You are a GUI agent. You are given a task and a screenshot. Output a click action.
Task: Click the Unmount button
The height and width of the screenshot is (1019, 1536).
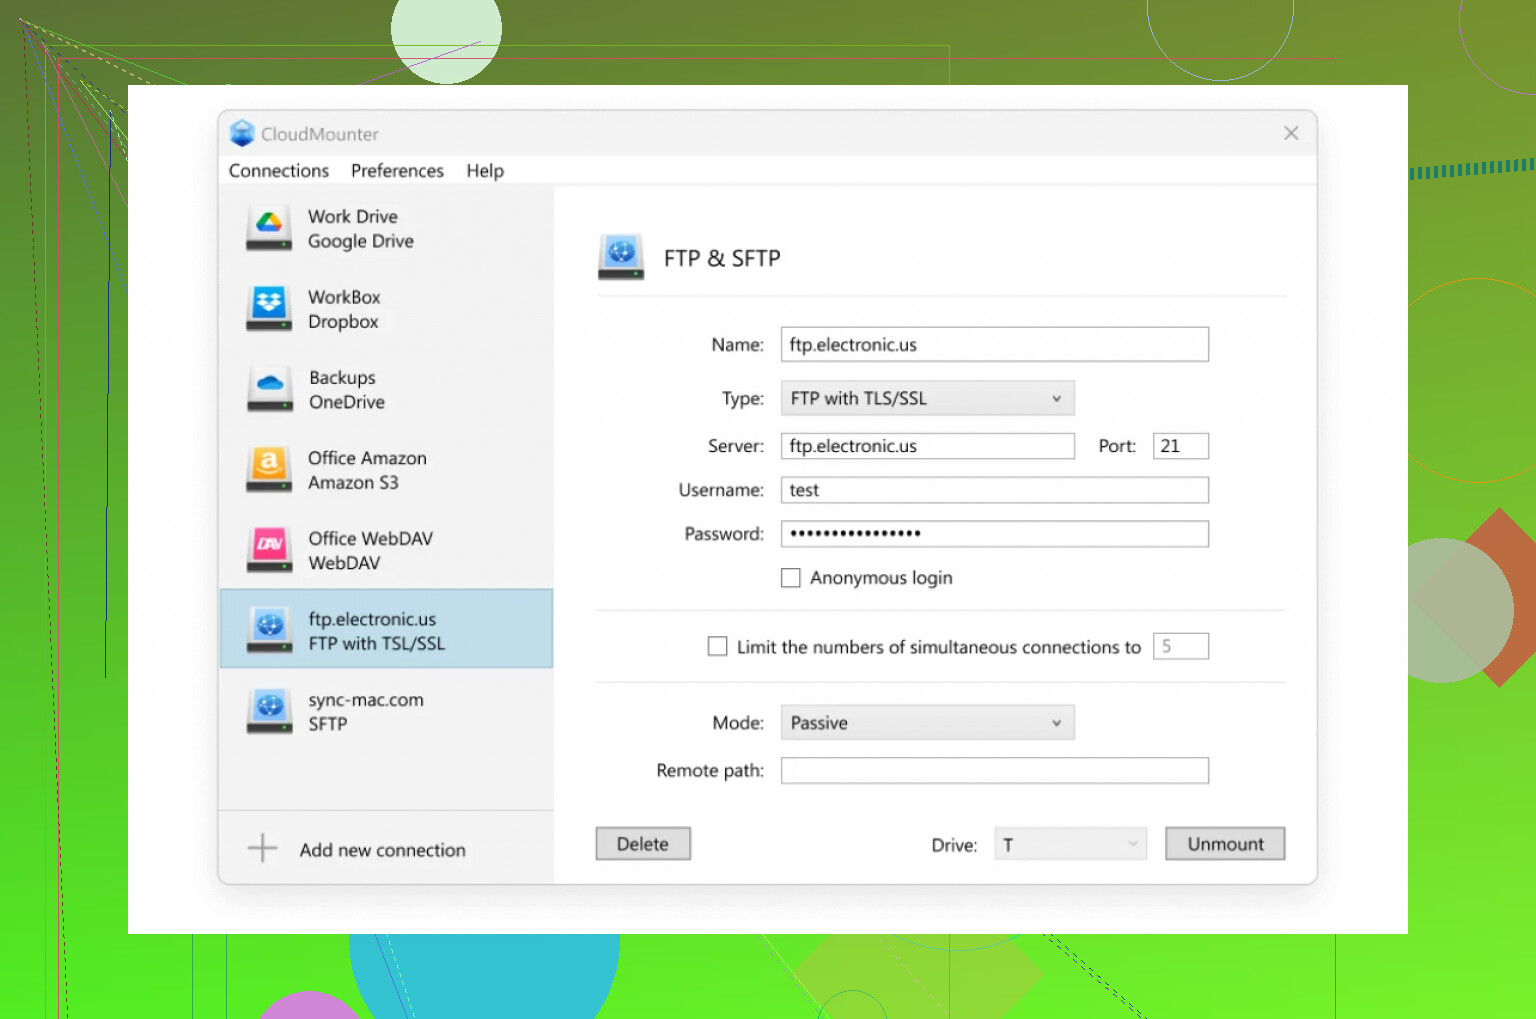1225,844
